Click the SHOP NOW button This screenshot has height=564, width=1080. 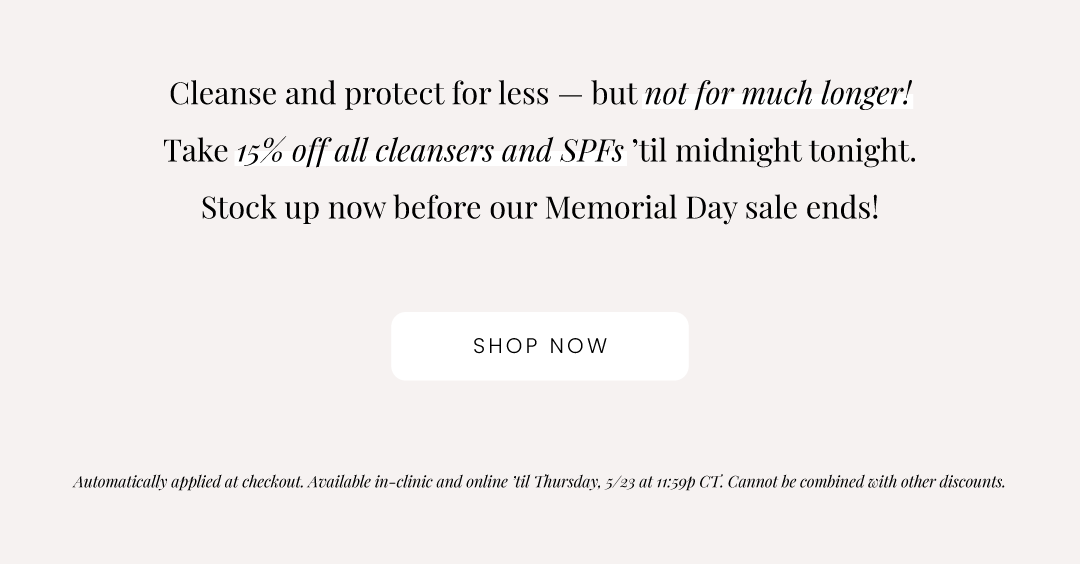click(540, 346)
